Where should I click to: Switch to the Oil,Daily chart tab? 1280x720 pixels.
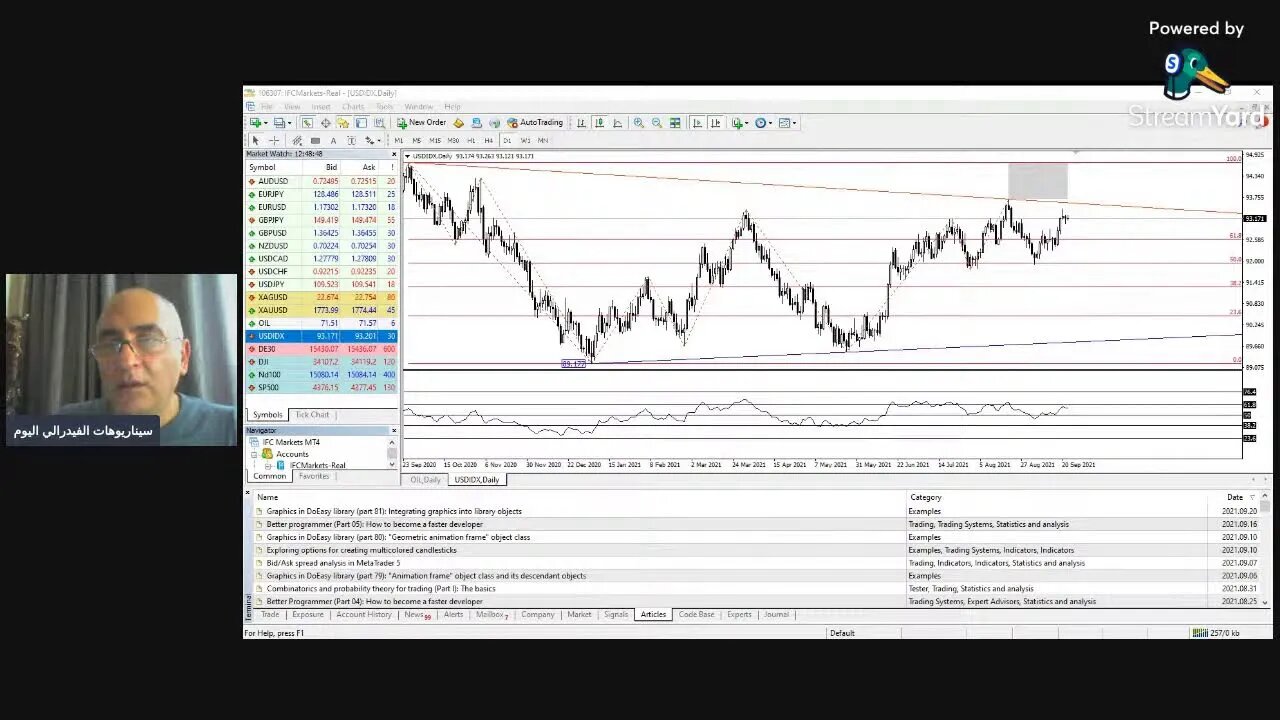click(x=425, y=480)
